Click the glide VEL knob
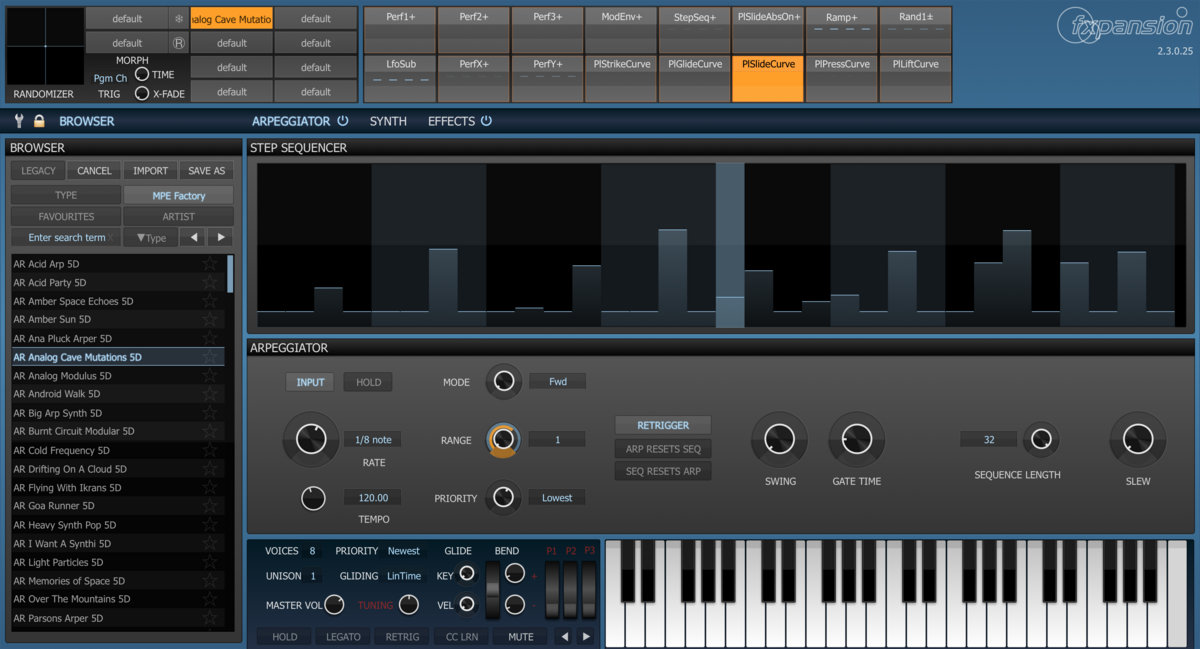 466,604
